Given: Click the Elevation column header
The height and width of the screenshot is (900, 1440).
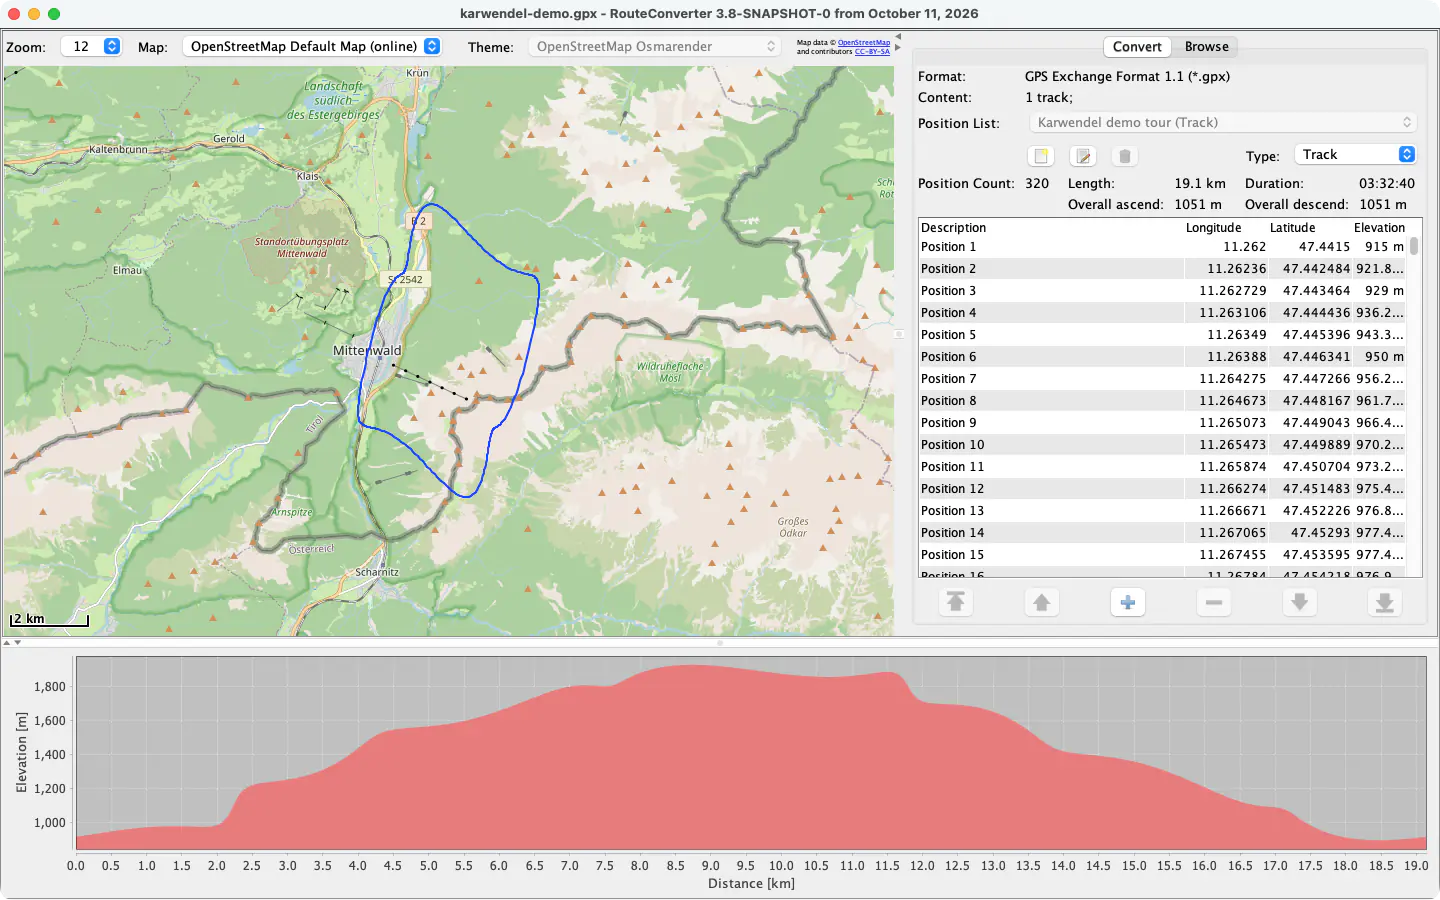Looking at the screenshot, I should [x=1379, y=228].
